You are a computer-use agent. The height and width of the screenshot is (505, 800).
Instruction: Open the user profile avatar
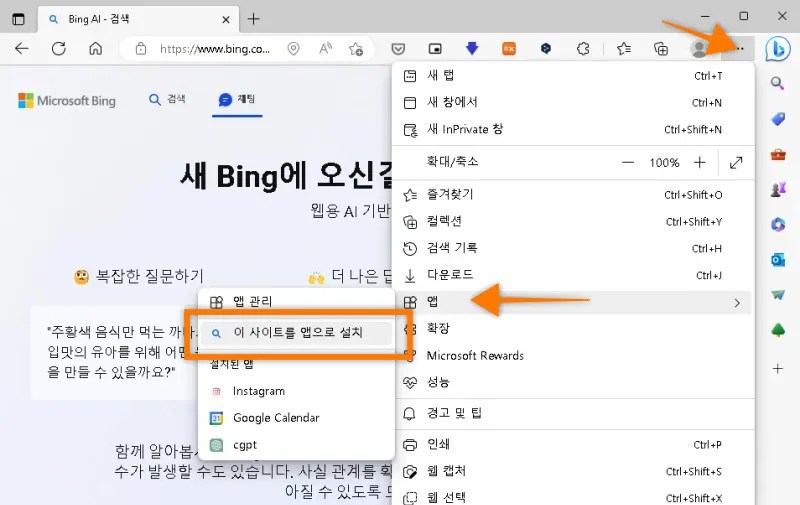pos(698,49)
